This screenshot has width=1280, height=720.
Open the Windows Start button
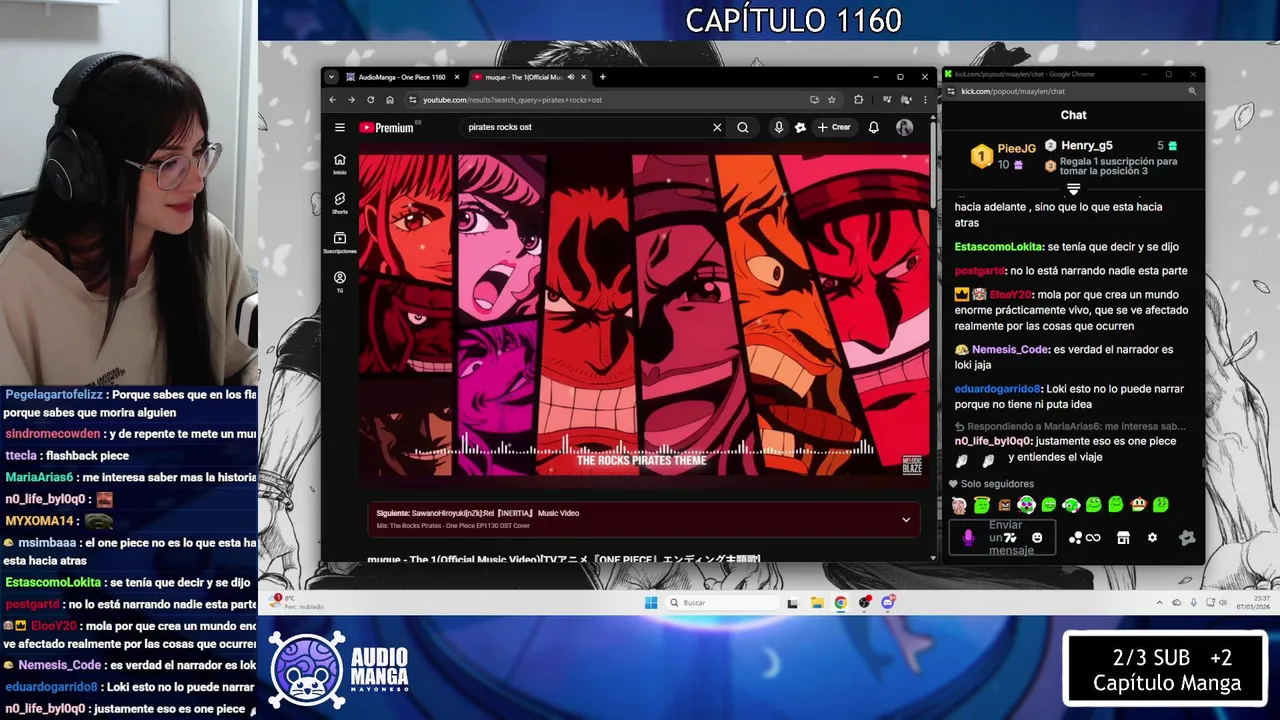(651, 602)
